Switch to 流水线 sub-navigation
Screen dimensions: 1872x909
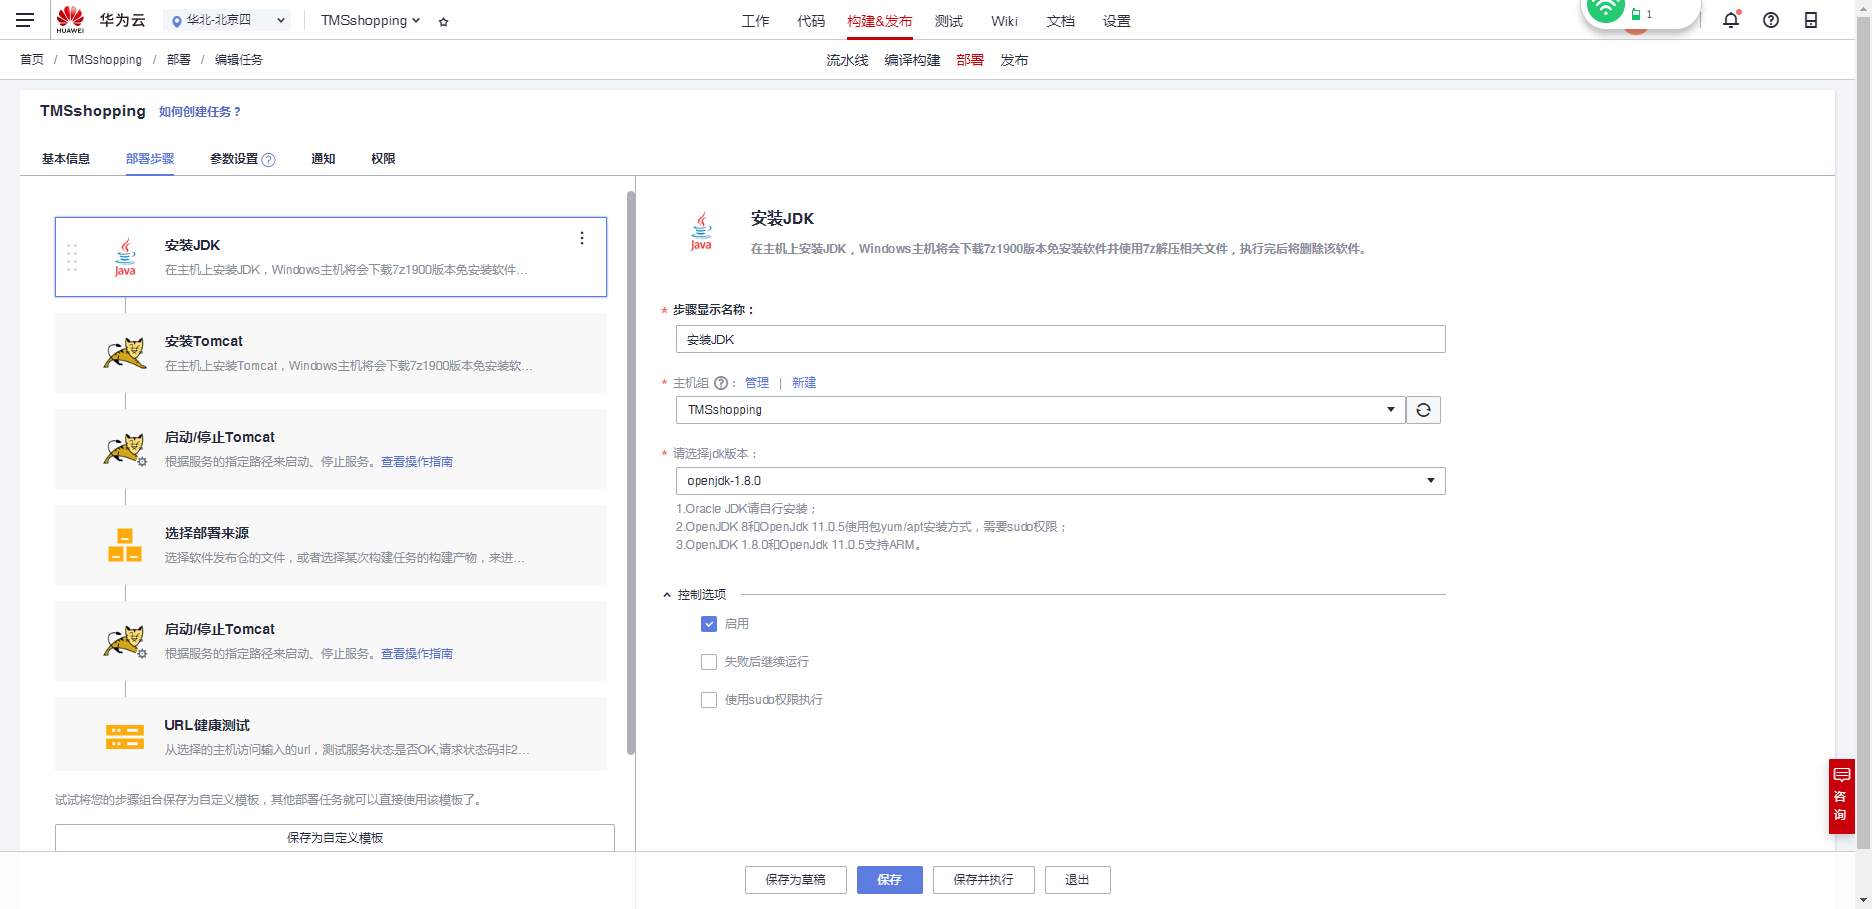point(847,60)
